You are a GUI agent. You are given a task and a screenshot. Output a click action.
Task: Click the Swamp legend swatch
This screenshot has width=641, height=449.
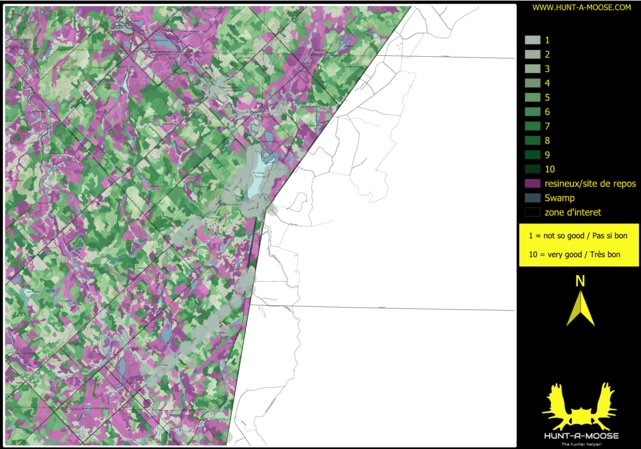pos(533,198)
